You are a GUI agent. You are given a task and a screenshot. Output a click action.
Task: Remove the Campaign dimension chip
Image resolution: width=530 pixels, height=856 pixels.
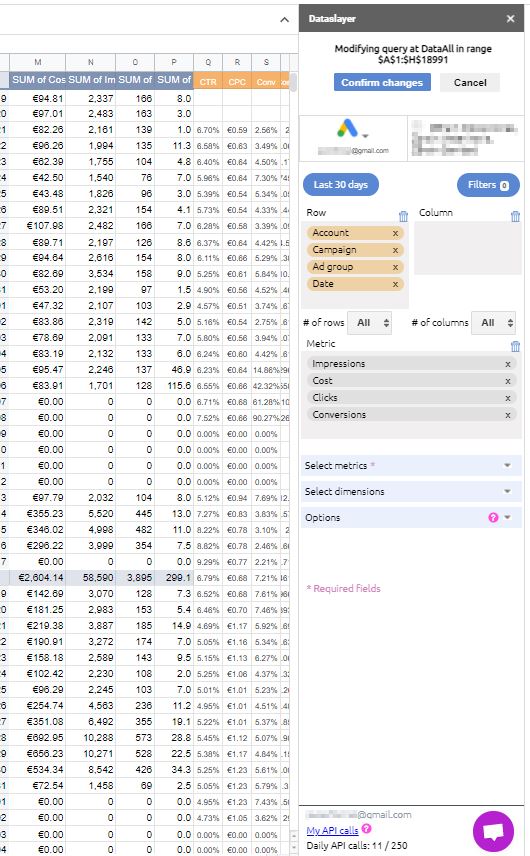click(396, 250)
